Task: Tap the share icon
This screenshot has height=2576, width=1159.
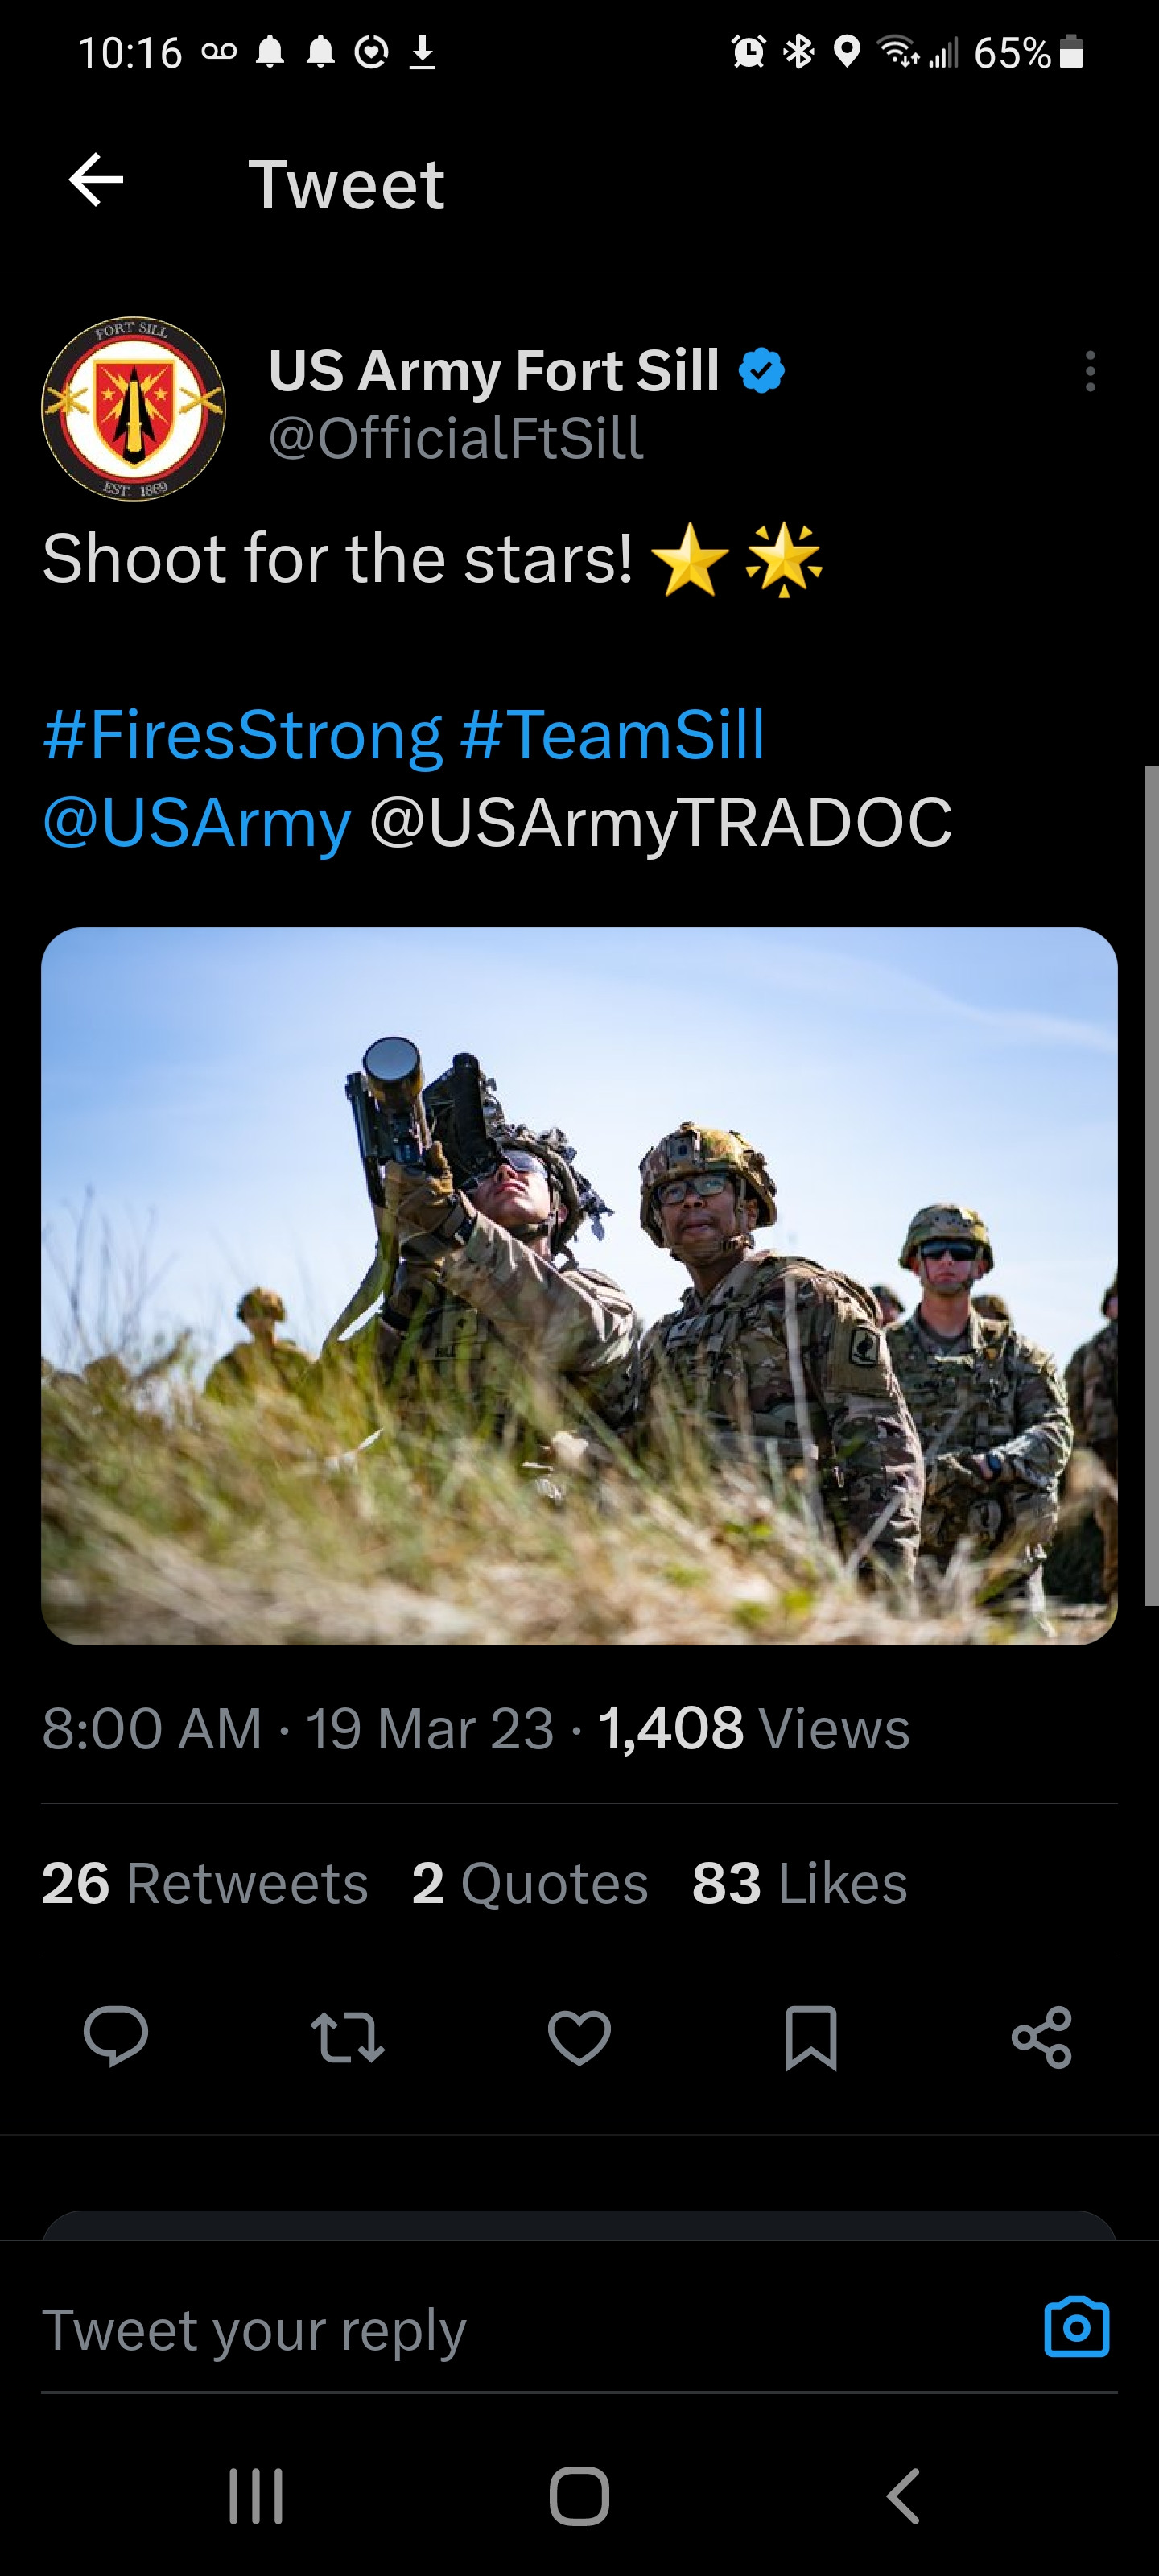Action: pos(1041,2037)
